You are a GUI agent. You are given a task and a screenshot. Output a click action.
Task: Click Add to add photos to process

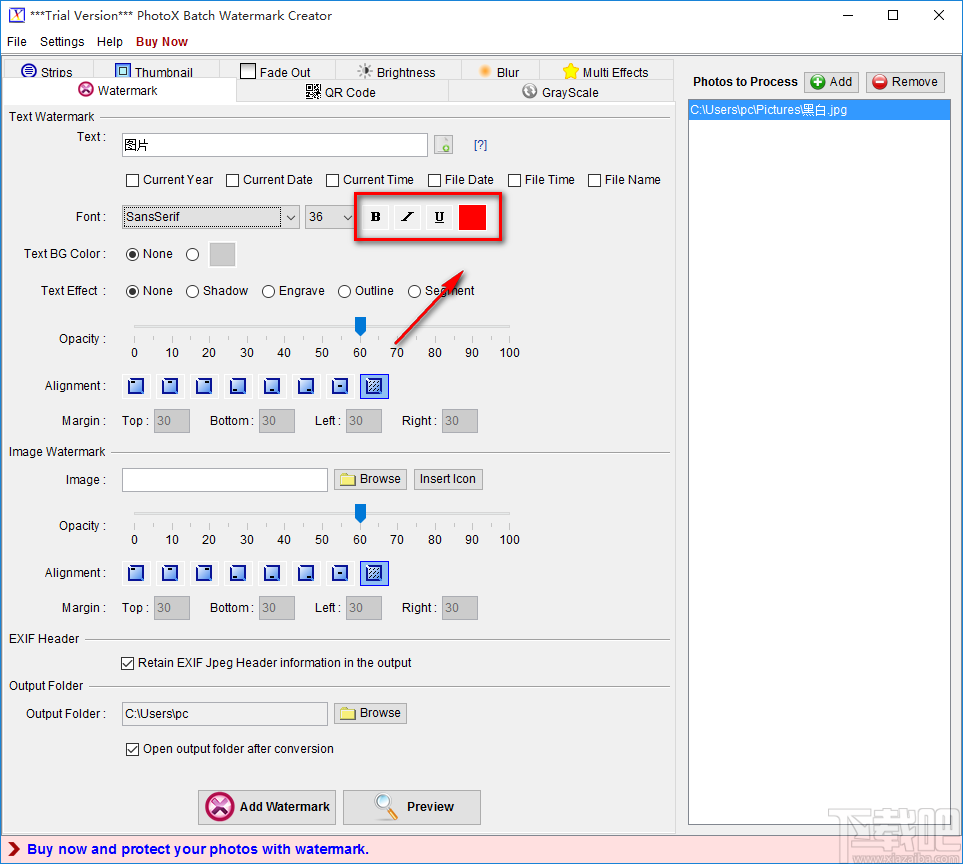click(x=831, y=82)
